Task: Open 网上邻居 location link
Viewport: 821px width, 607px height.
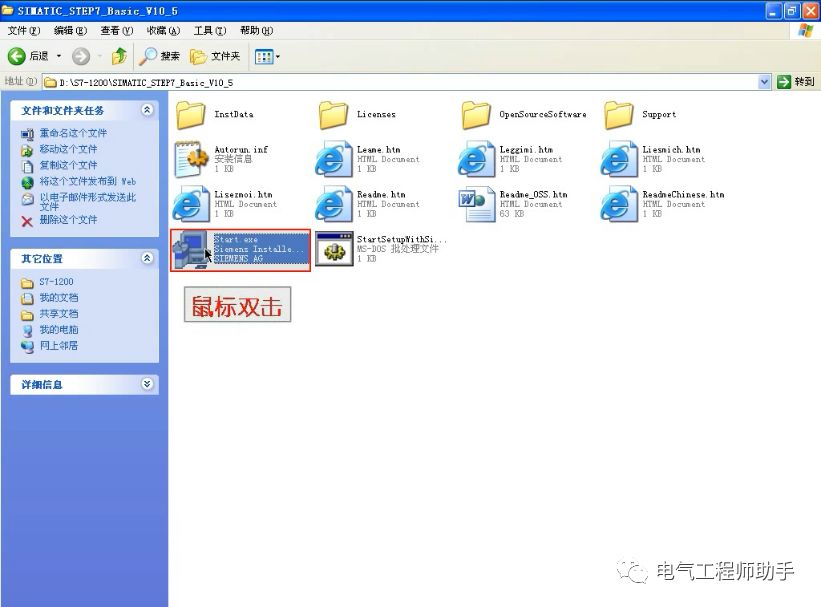Action: tap(59, 346)
